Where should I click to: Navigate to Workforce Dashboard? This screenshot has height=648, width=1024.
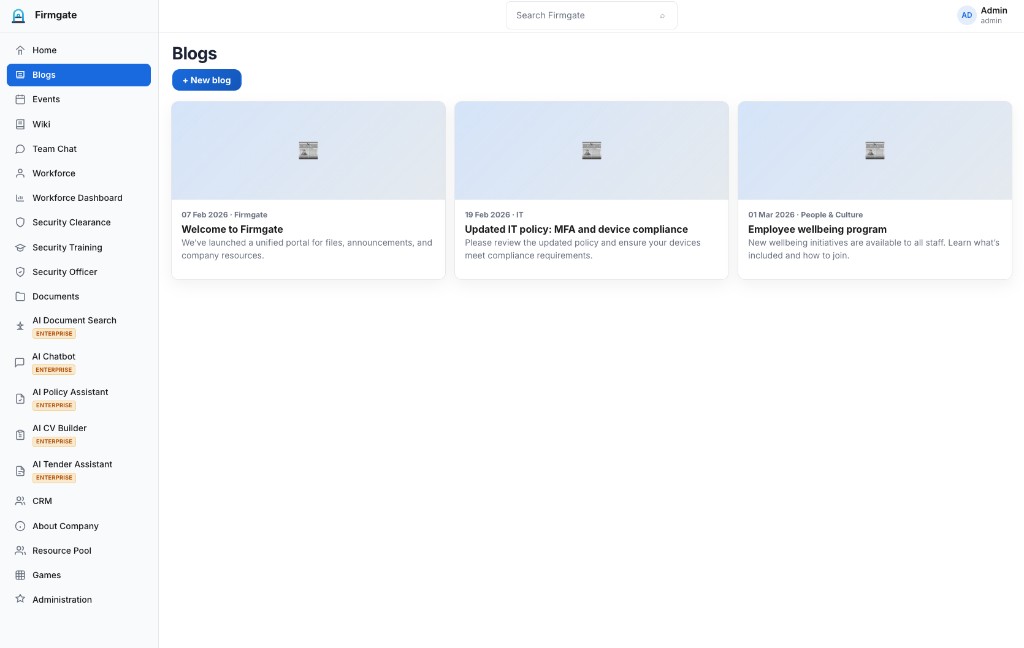click(79, 198)
